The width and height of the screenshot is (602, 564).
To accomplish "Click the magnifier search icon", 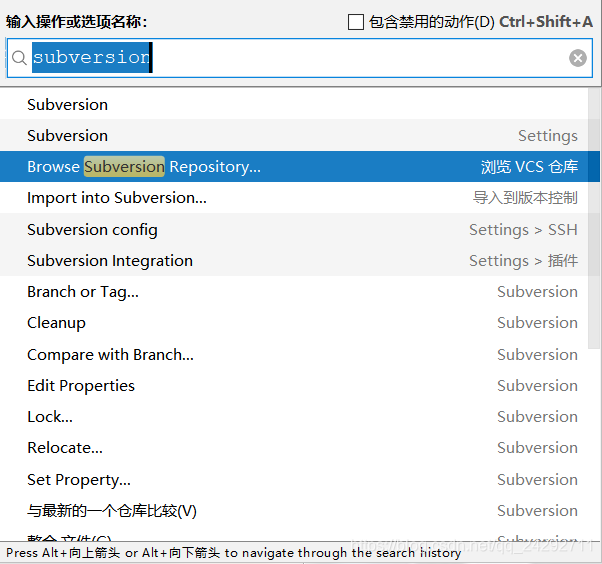I will [19, 58].
